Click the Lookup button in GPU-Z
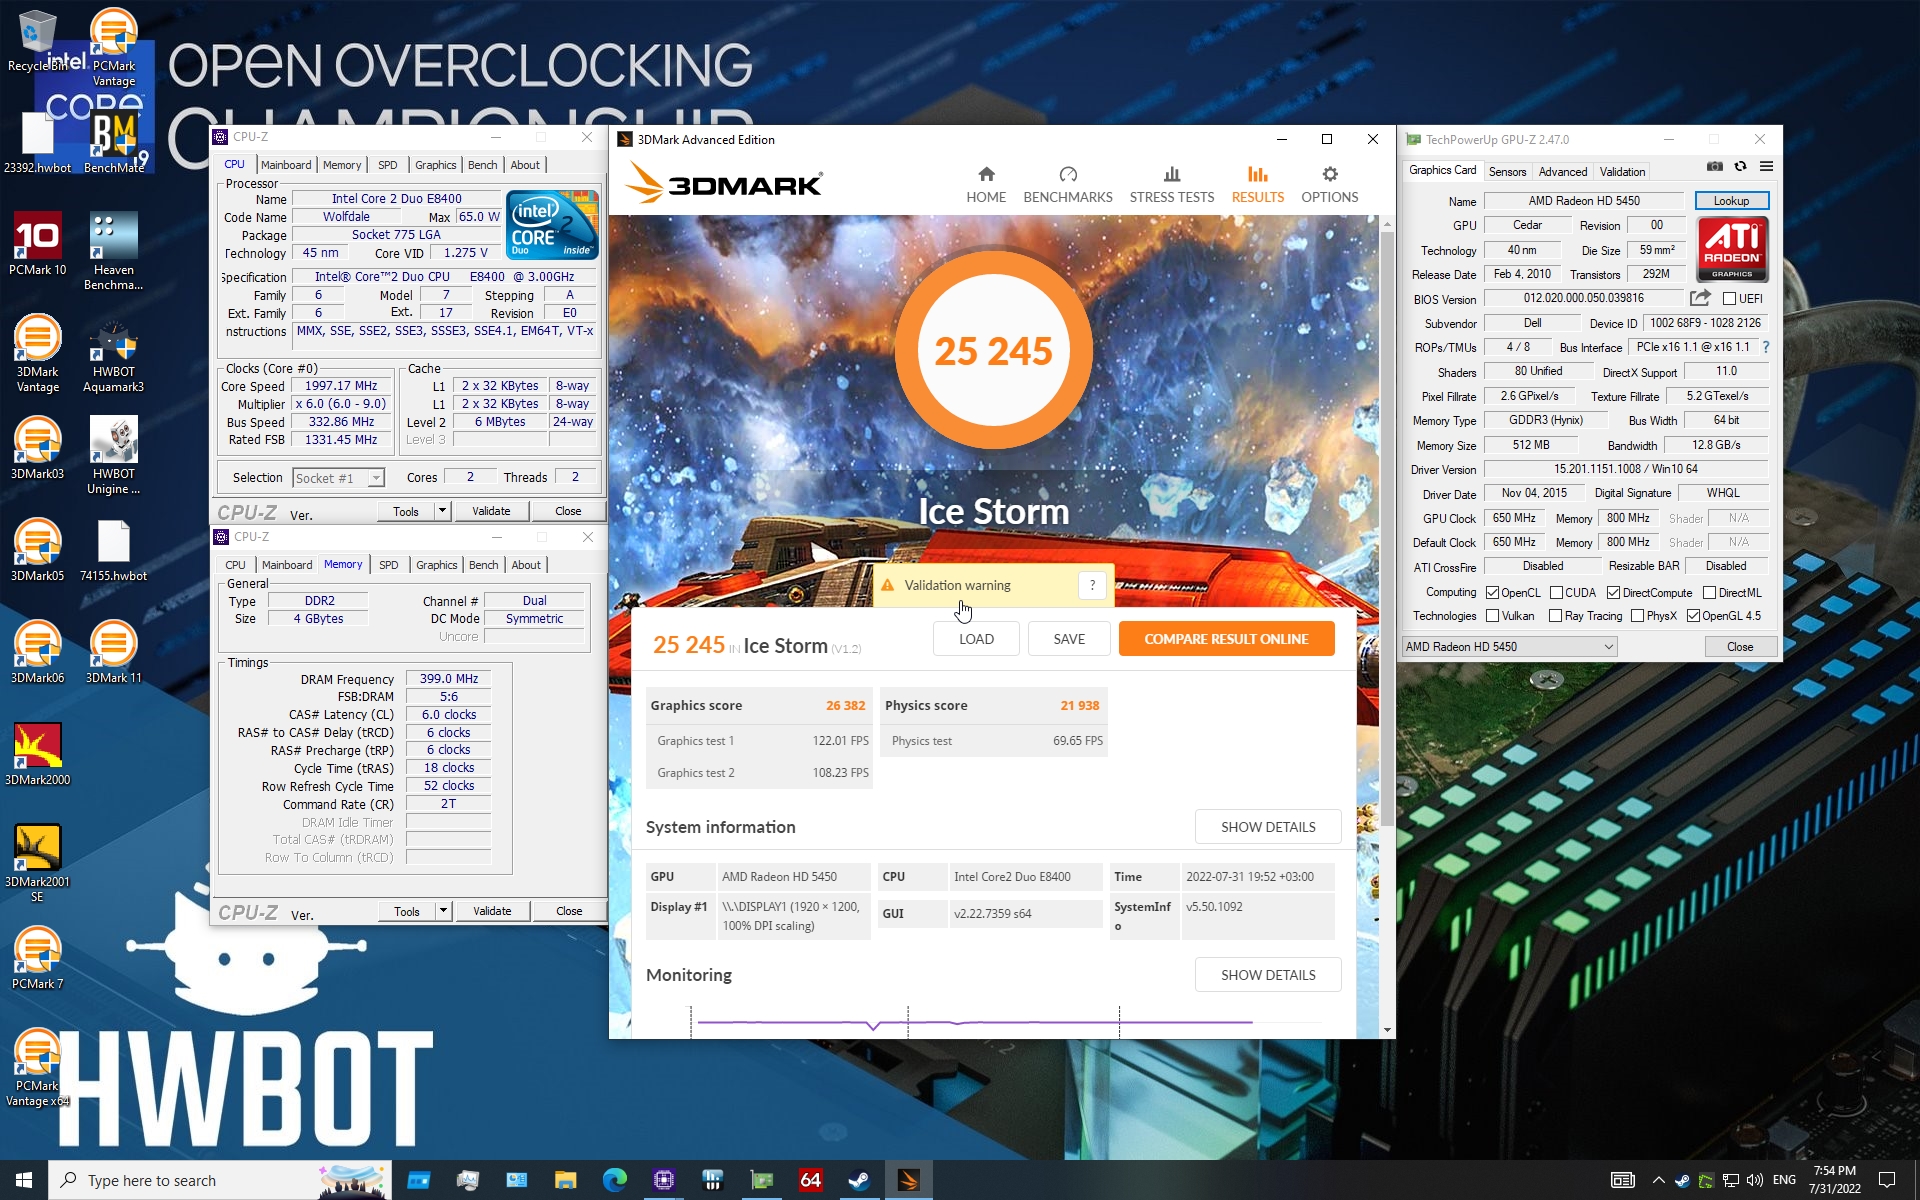 coord(1731,201)
